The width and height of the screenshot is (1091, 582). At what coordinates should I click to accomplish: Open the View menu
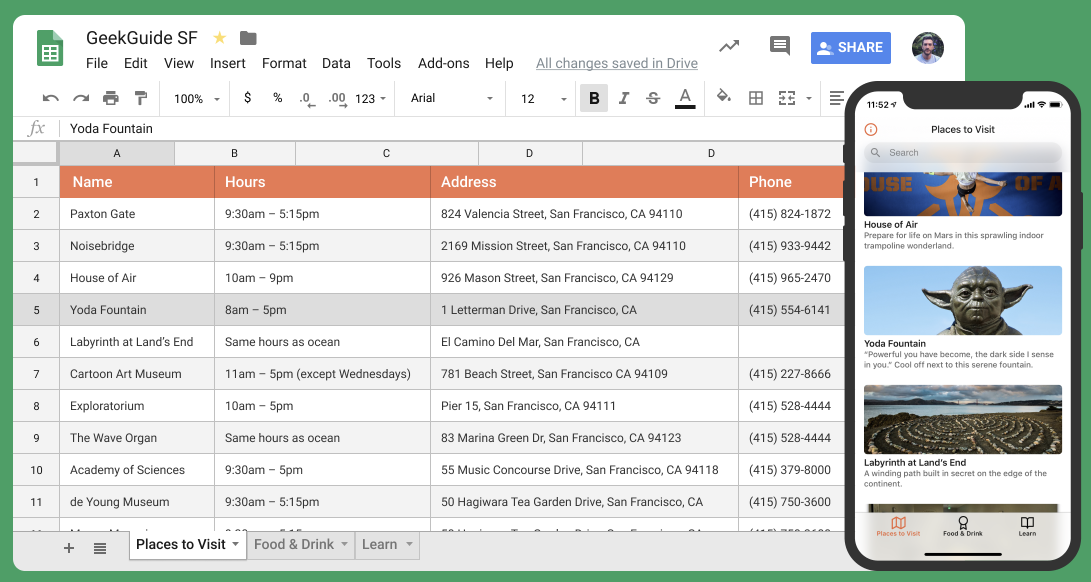[x=179, y=63]
